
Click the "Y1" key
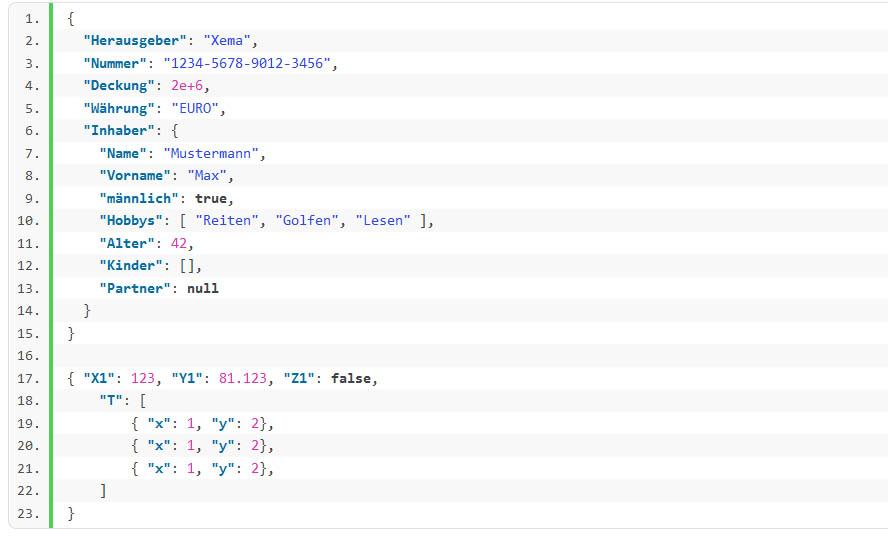(187, 378)
